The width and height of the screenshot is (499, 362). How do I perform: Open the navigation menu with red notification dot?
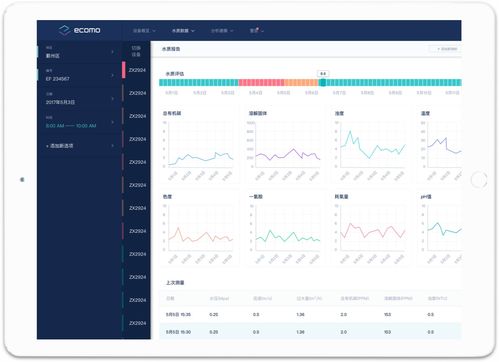coord(257,31)
